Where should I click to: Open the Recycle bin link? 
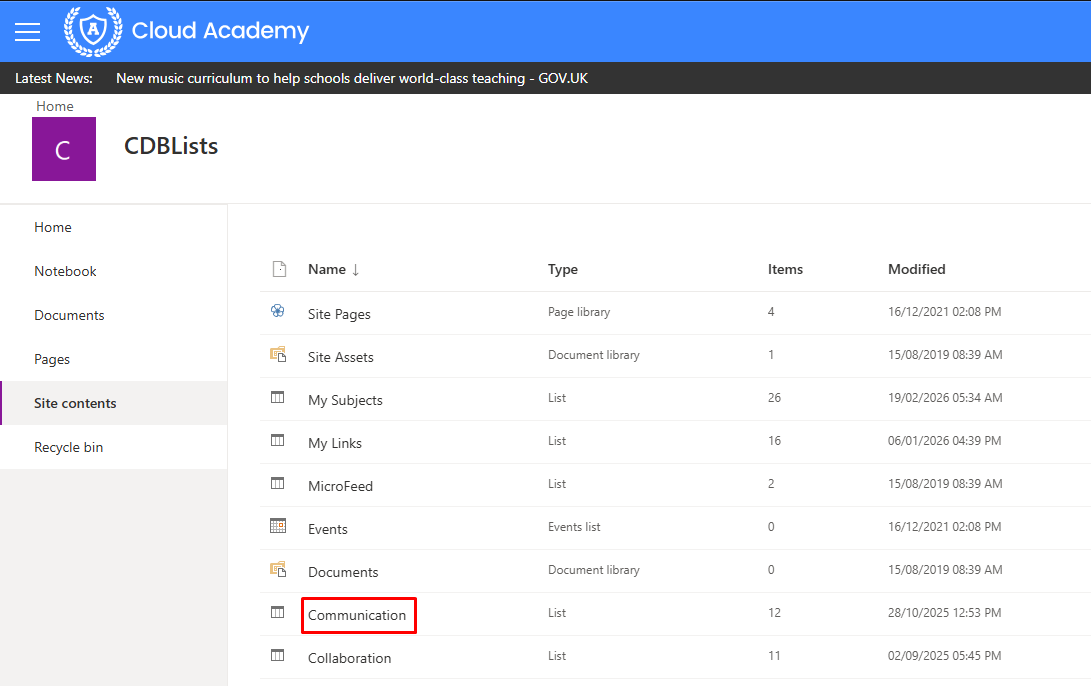coord(68,447)
